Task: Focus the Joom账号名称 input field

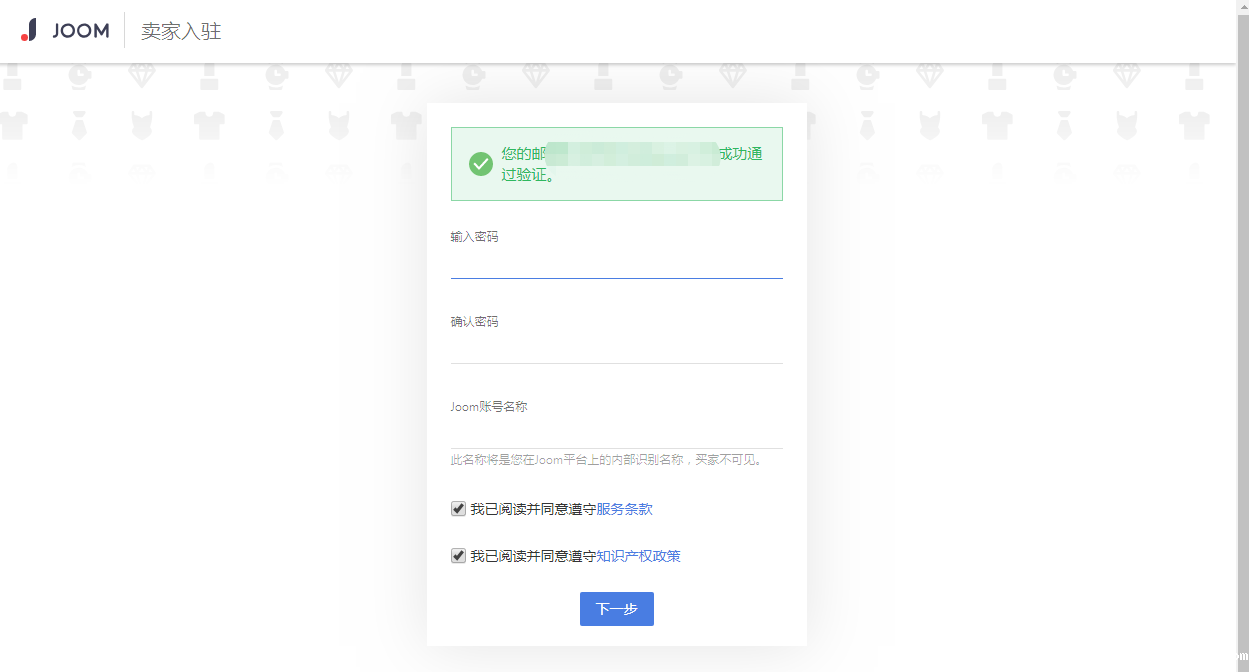Action: click(x=616, y=435)
